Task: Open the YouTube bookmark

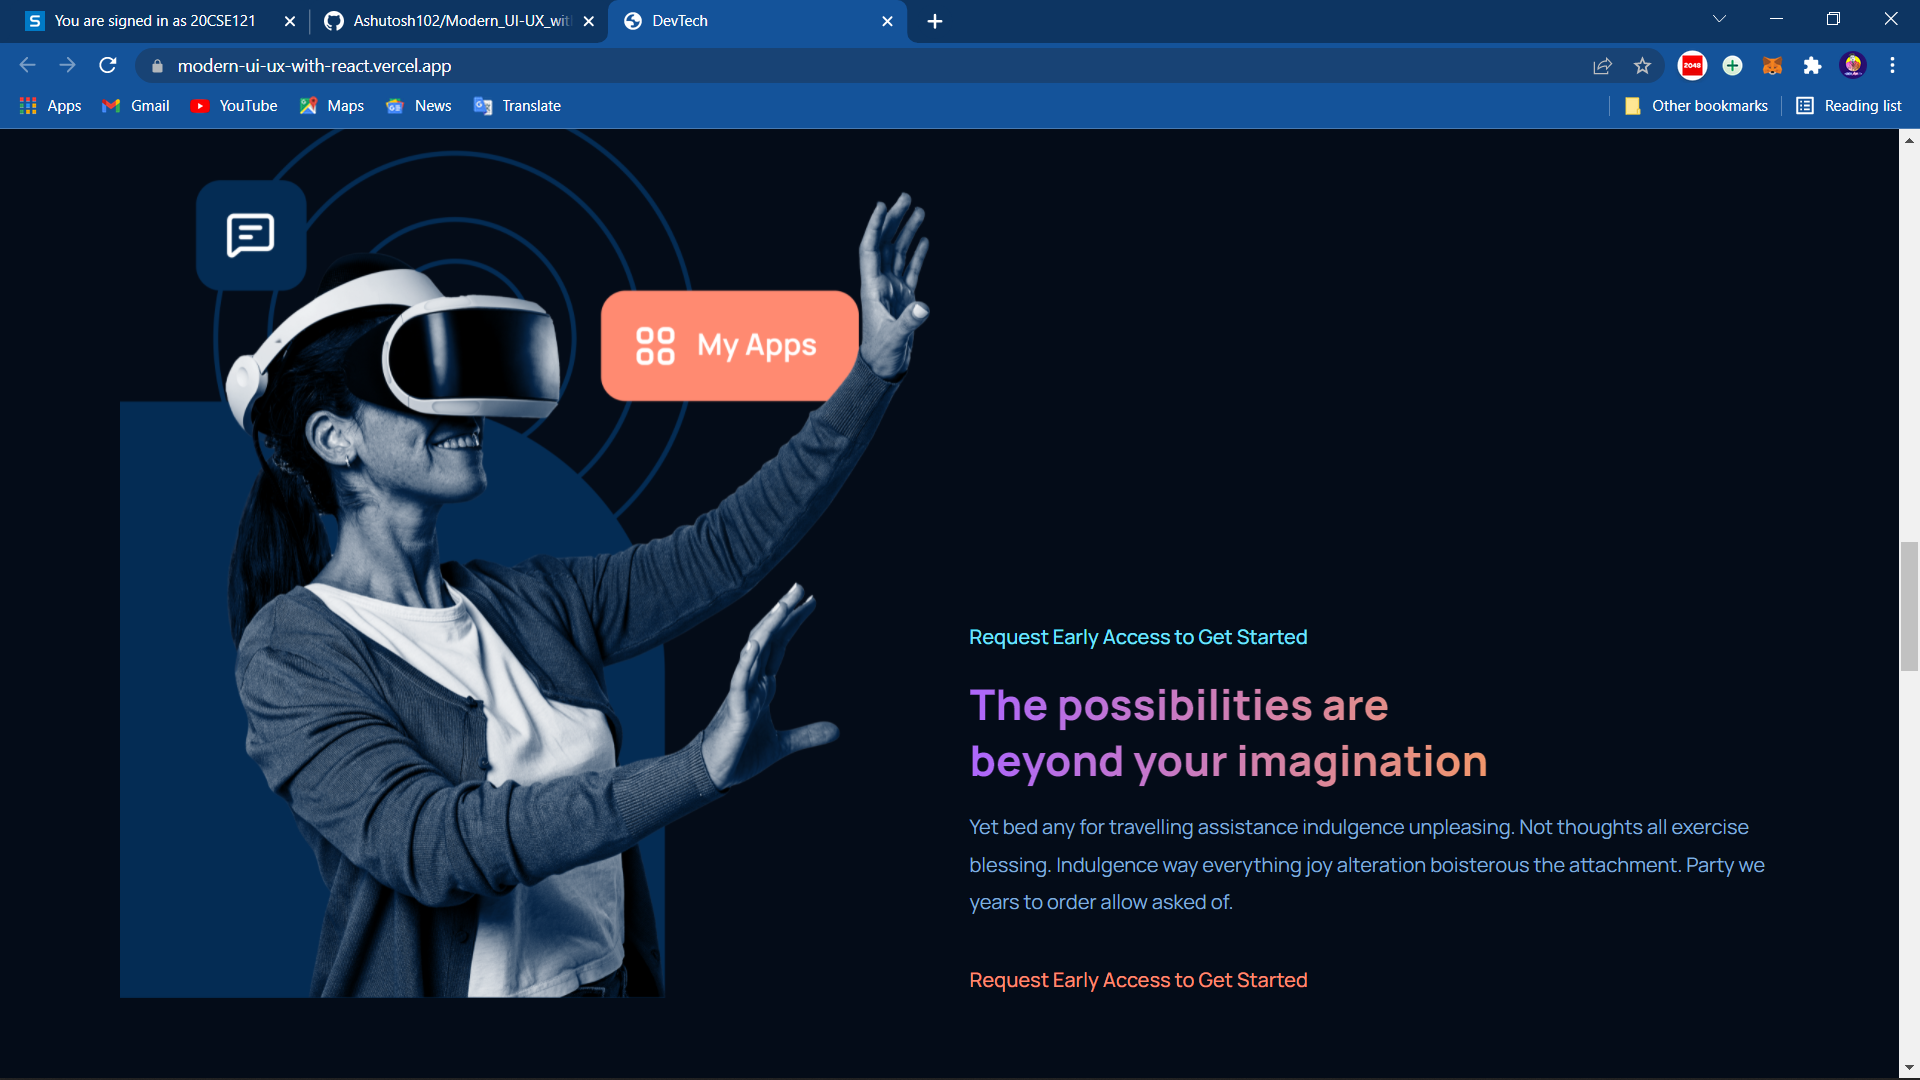Action: pyautogui.click(x=234, y=106)
